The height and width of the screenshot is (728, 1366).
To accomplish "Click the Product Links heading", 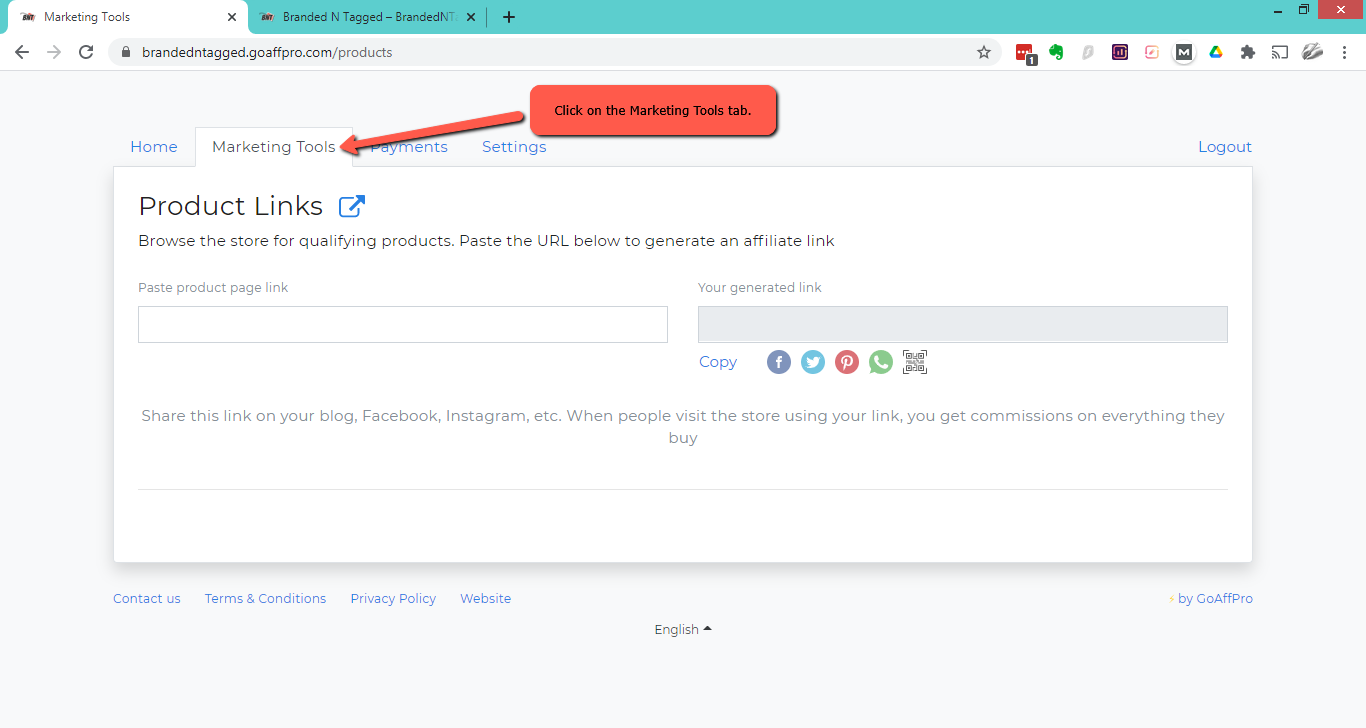I will click(x=231, y=206).
